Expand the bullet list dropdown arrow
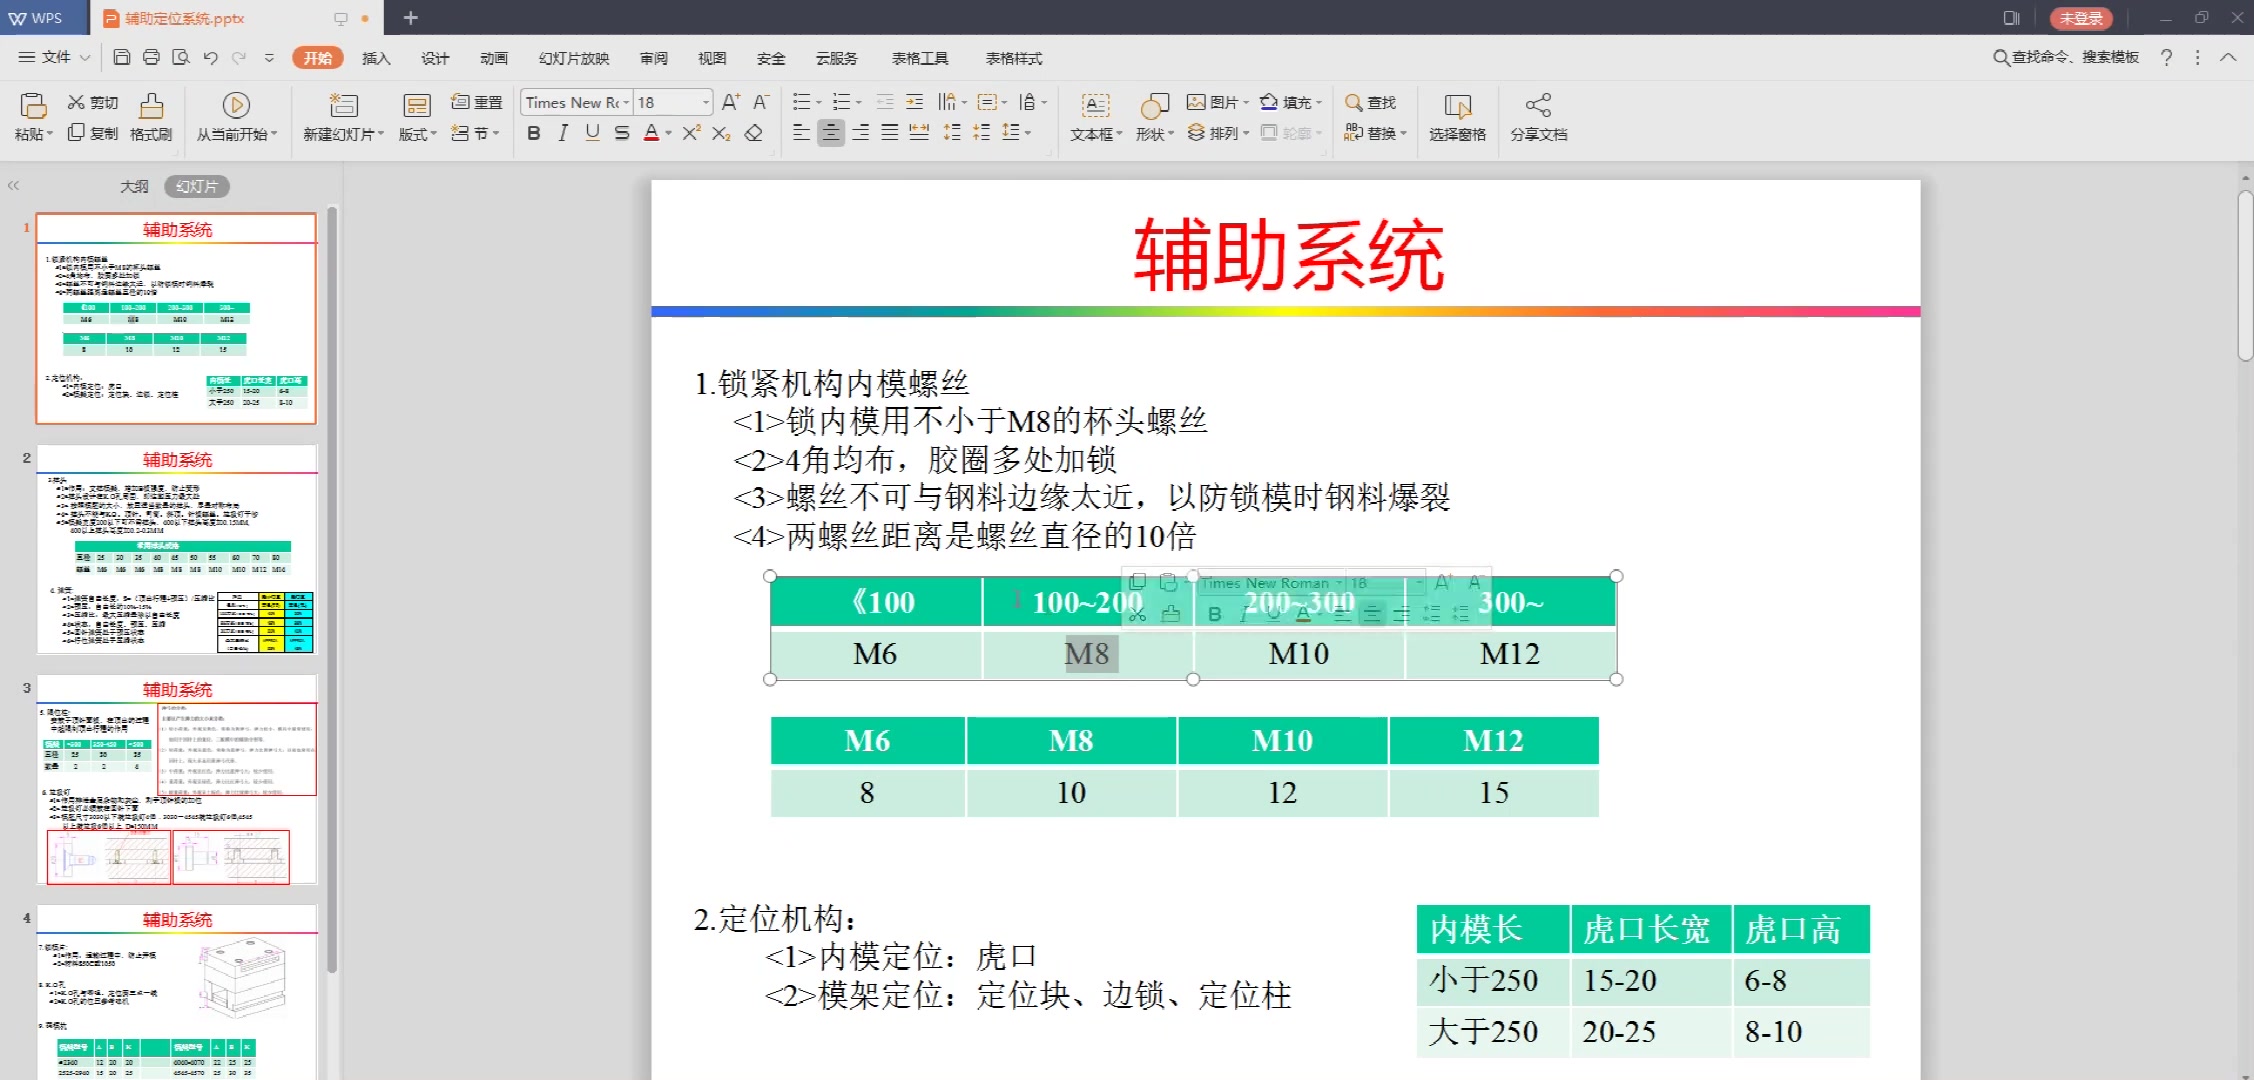The width and height of the screenshot is (2254, 1080). [x=819, y=102]
